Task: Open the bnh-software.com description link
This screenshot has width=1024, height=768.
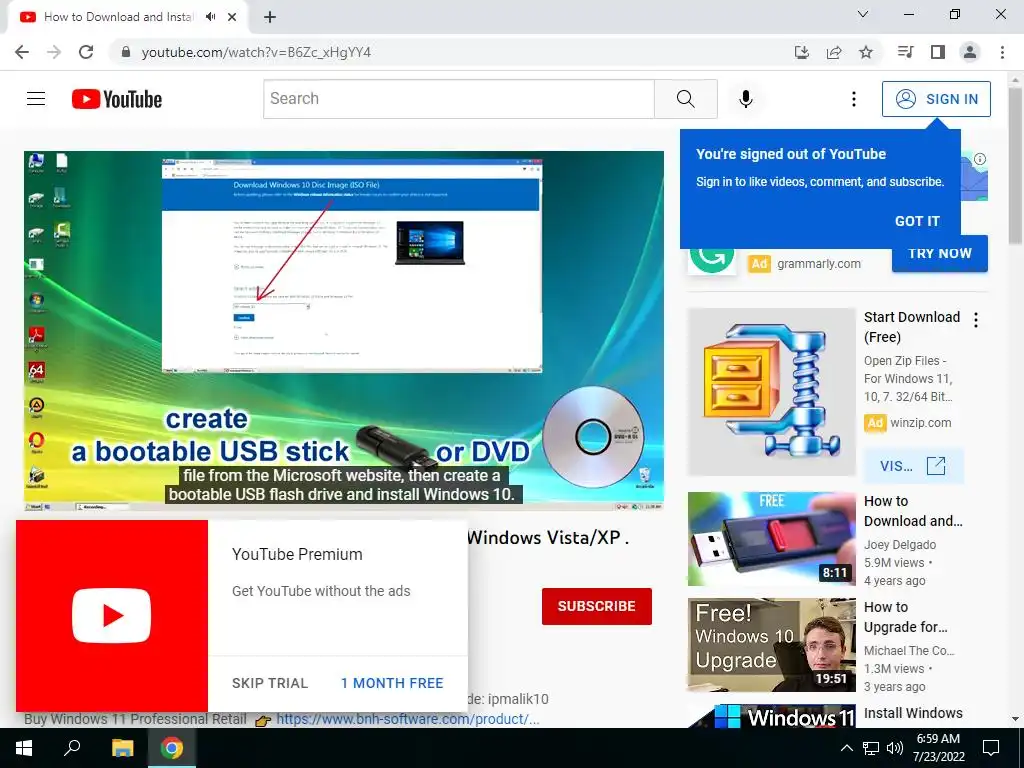Action: click(408, 719)
